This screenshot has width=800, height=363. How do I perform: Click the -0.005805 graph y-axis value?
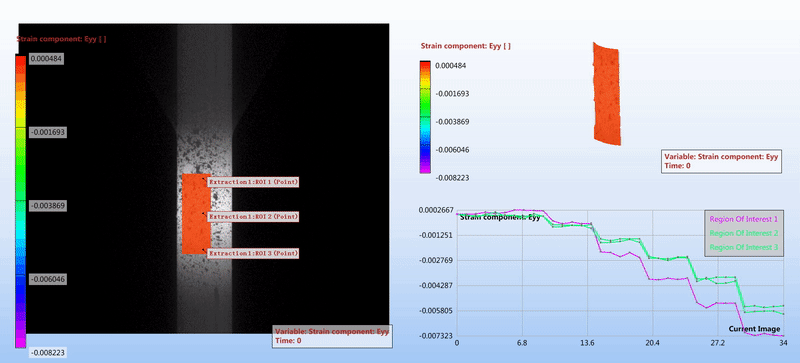point(436,311)
